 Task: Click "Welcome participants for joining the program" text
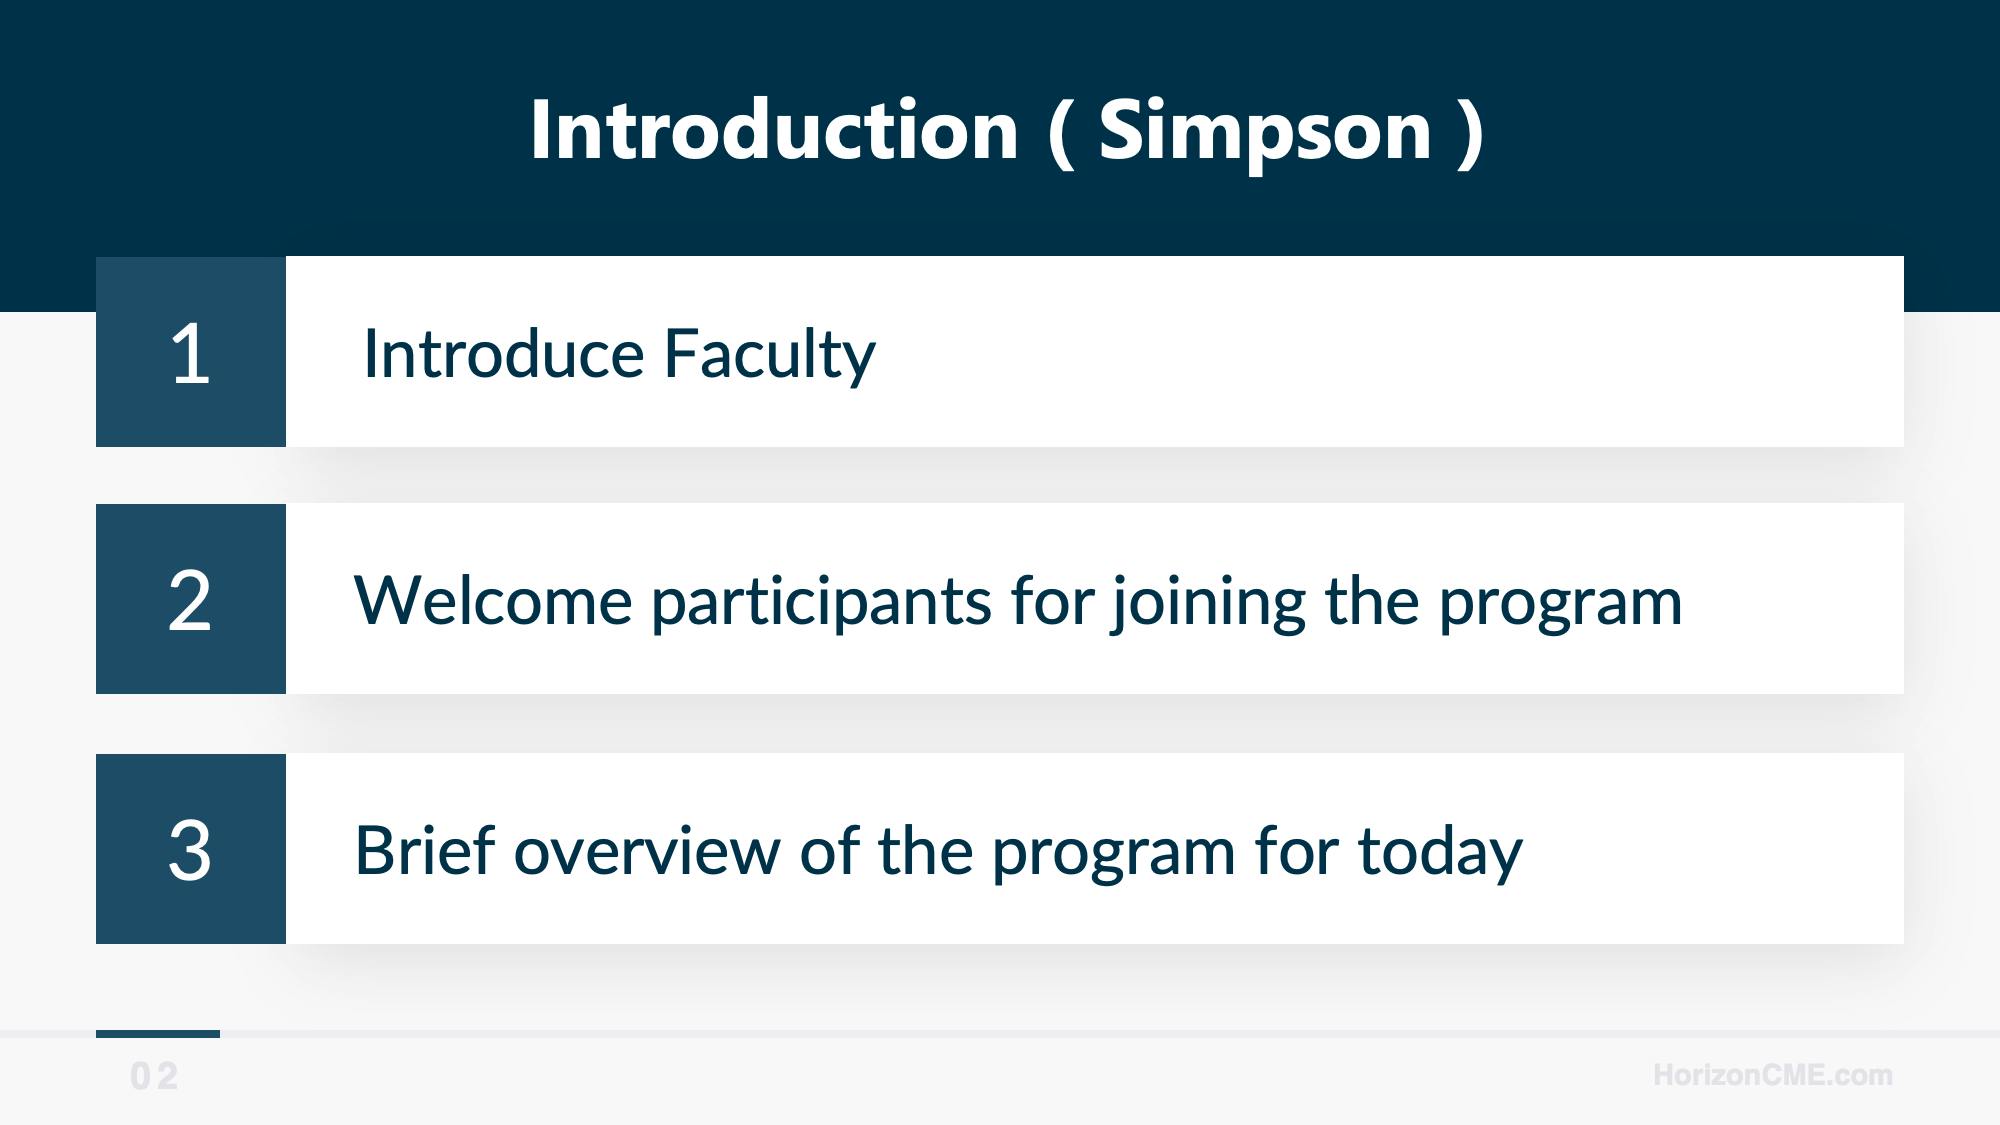click(1018, 601)
